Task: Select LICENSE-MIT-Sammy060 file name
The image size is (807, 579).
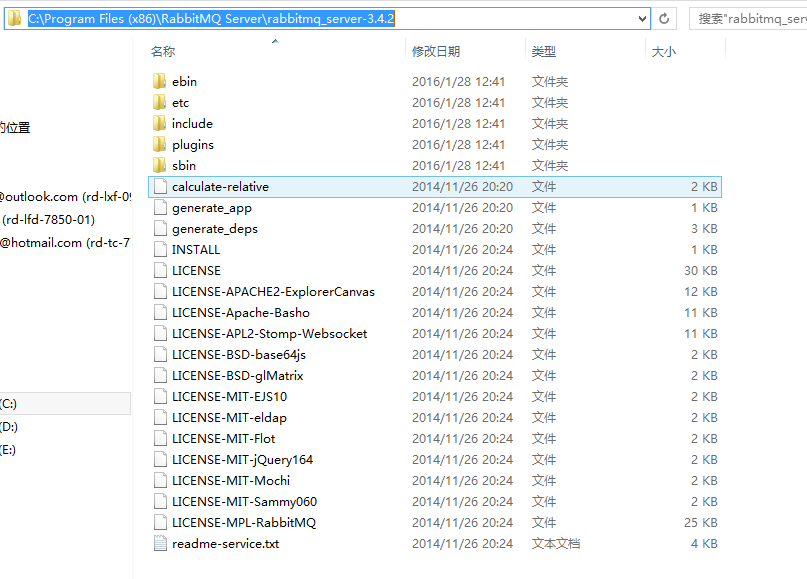Action: 244,501
